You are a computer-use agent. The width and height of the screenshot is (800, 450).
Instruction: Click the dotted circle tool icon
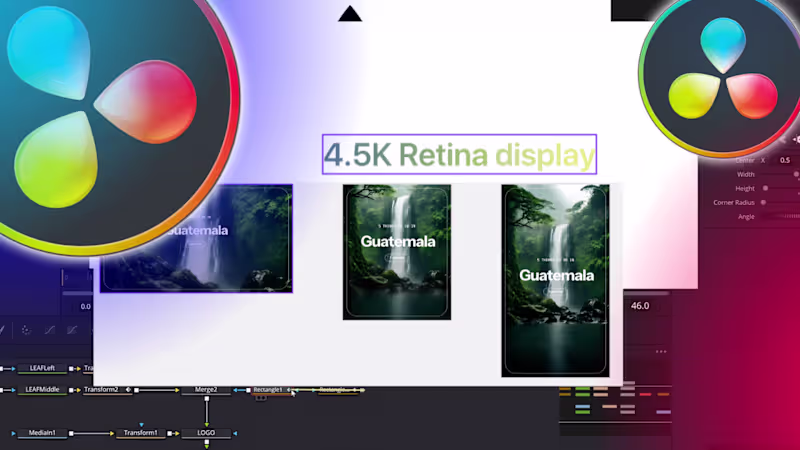point(26,330)
